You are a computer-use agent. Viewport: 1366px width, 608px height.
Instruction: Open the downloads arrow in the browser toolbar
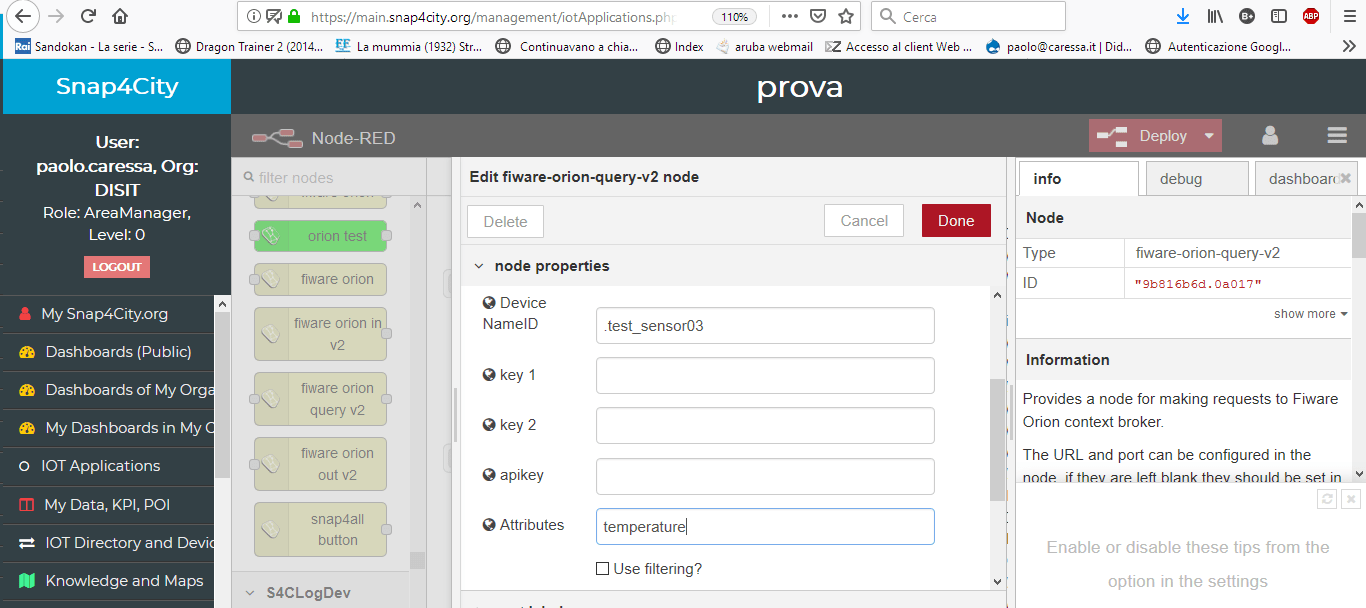(x=1183, y=16)
